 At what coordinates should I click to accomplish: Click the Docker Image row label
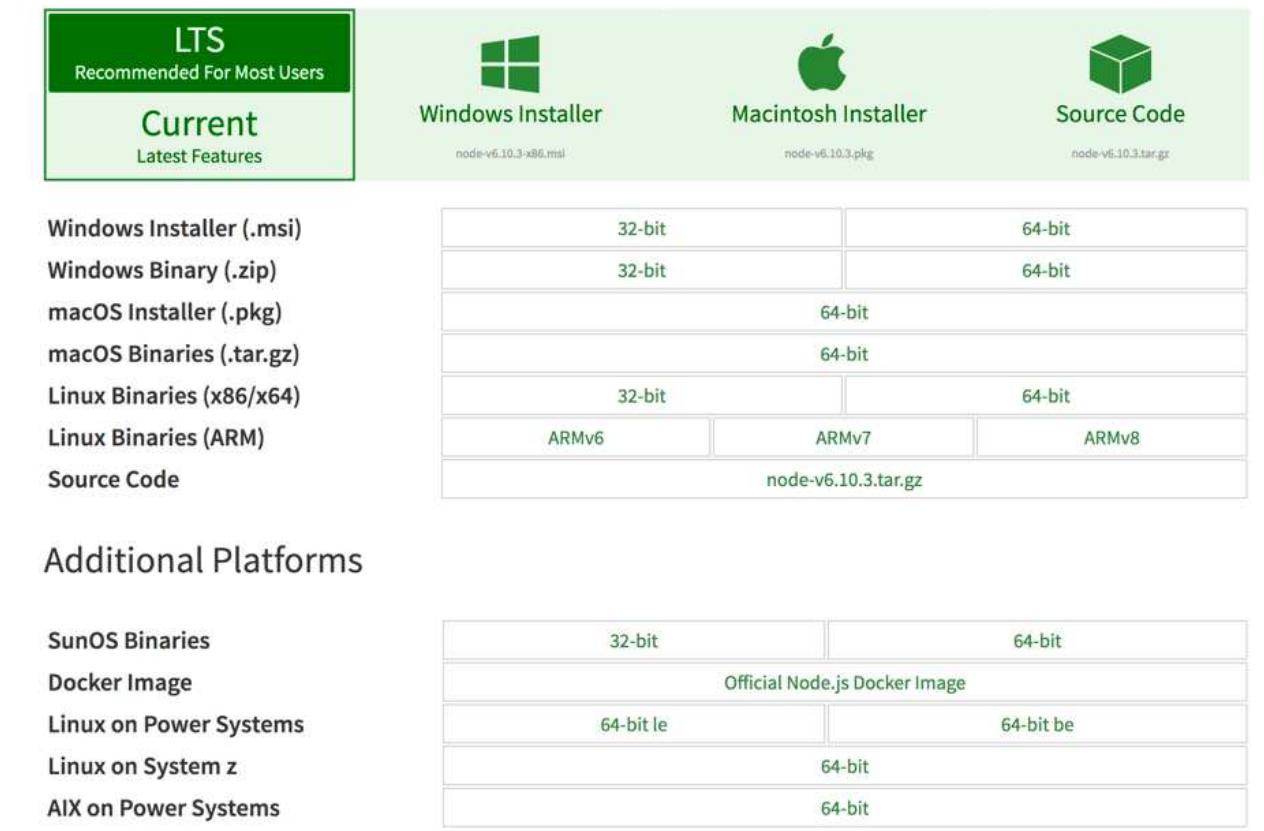point(120,683)
